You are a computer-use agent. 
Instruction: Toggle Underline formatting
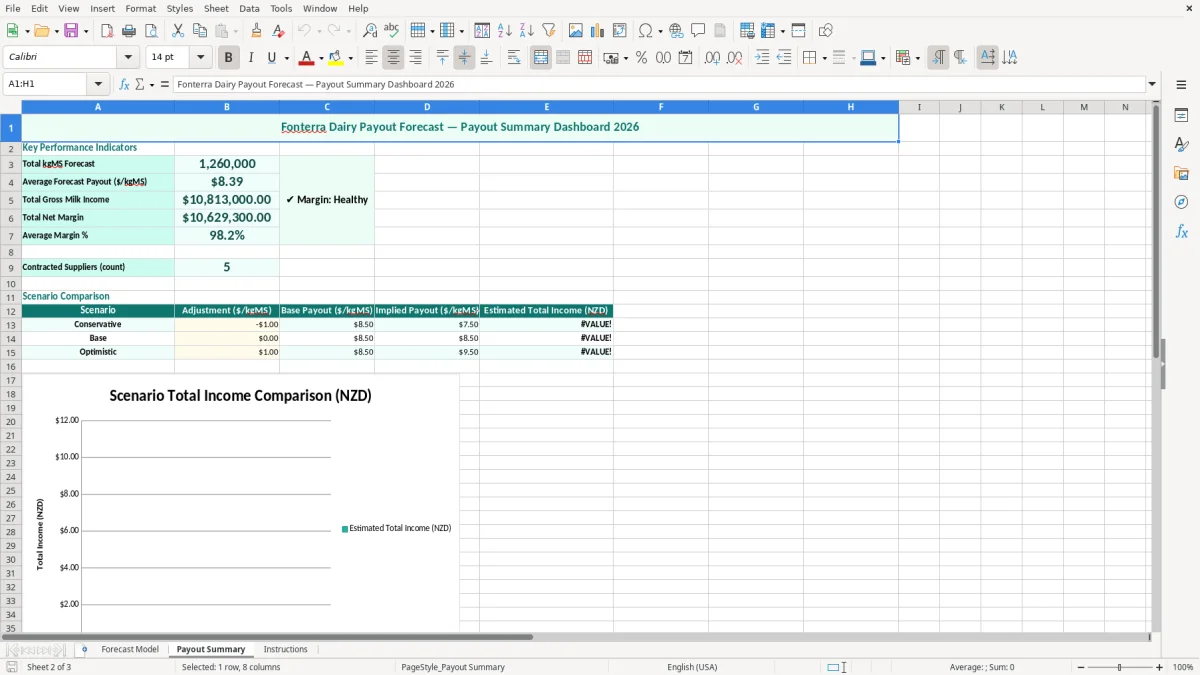pos(271,58)
